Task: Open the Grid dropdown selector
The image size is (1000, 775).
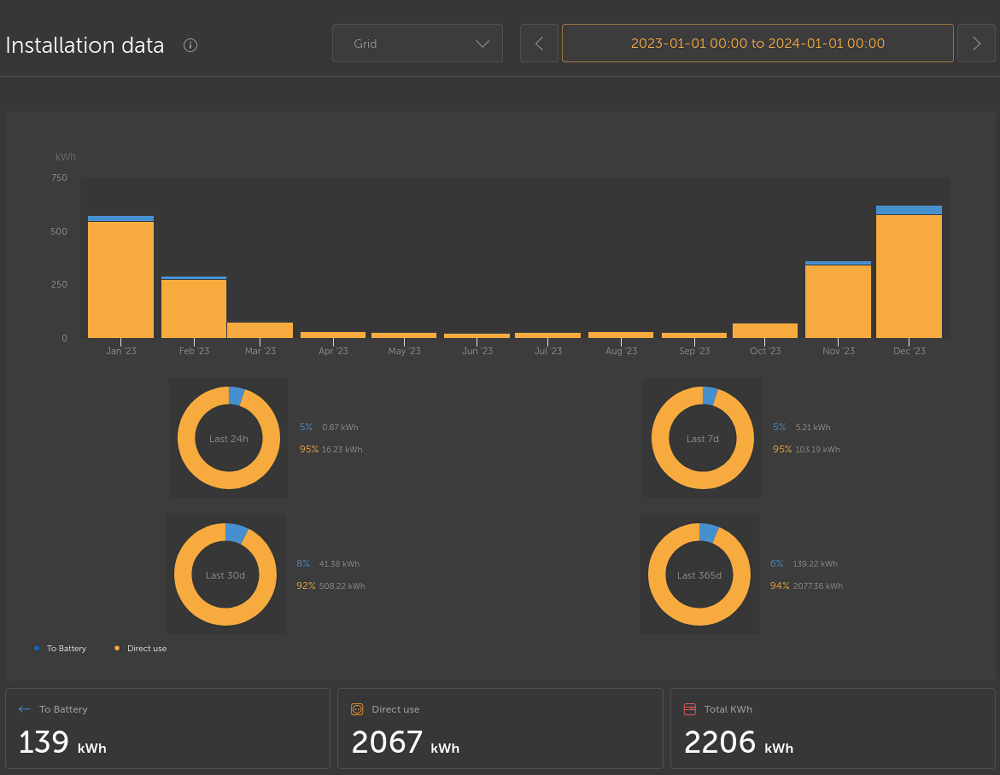Action: pyautogui.click(x=417, y=43)
